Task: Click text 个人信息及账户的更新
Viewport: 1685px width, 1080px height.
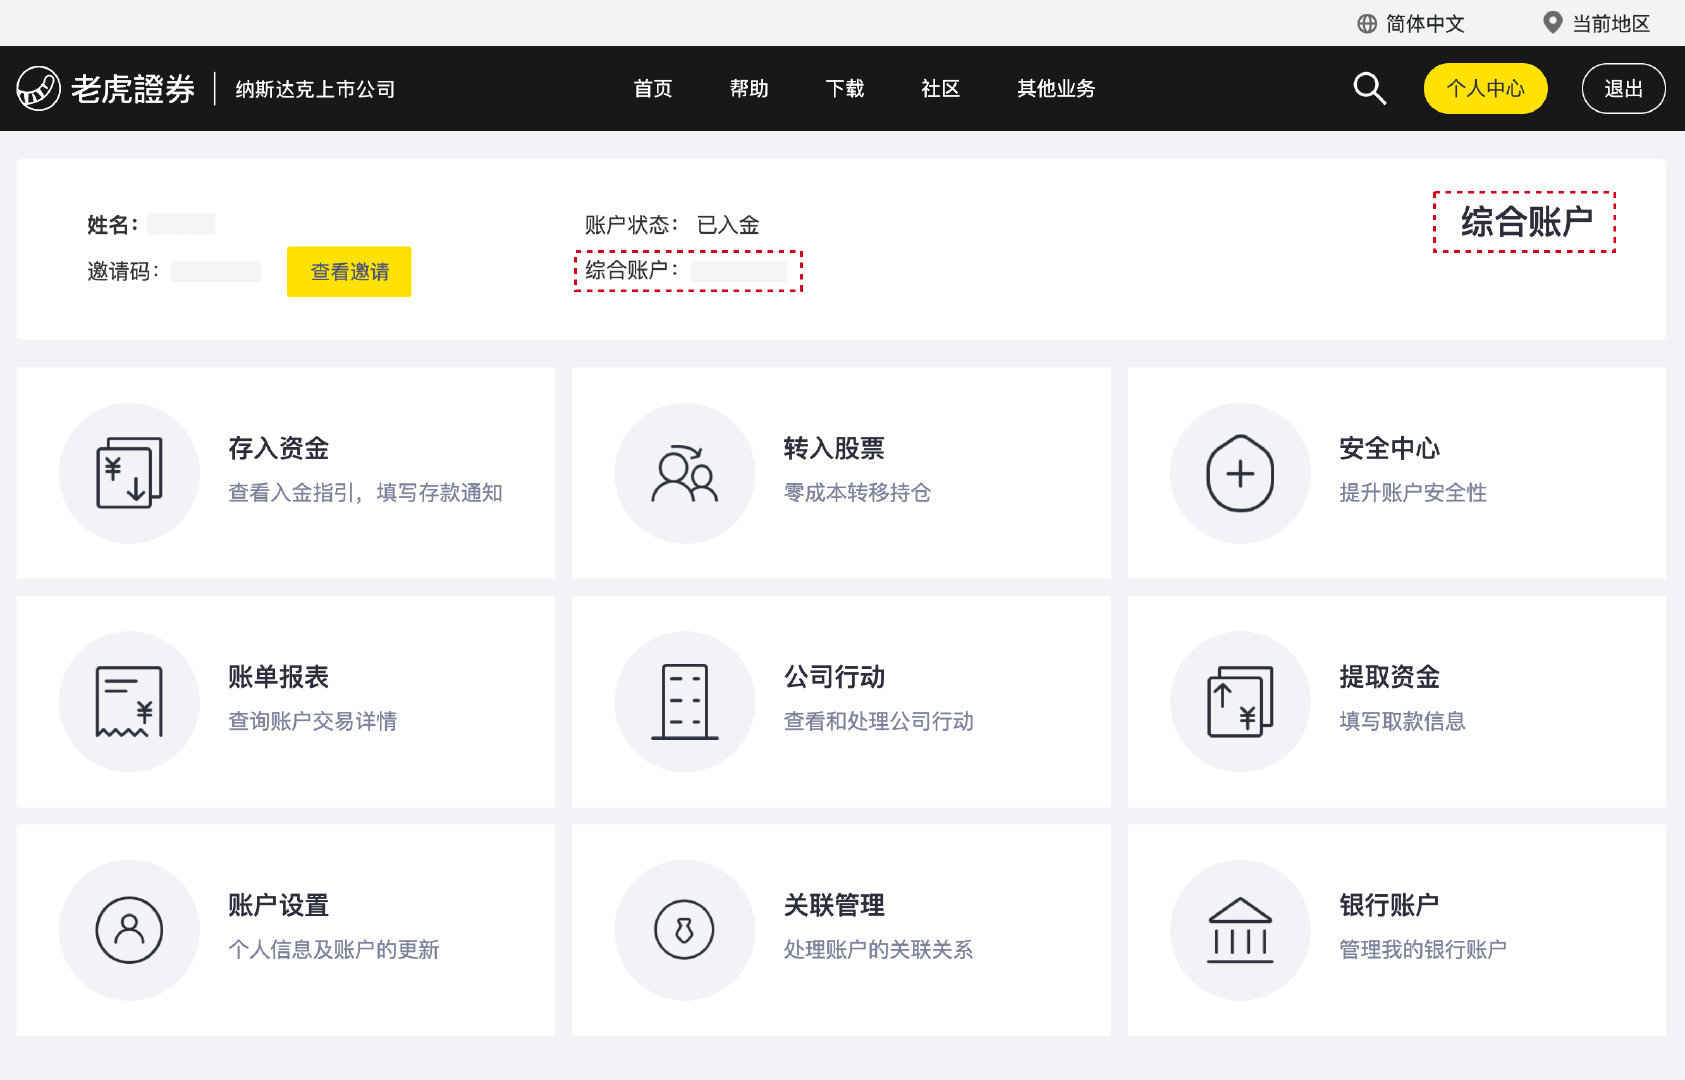Action: click(334, 950)
